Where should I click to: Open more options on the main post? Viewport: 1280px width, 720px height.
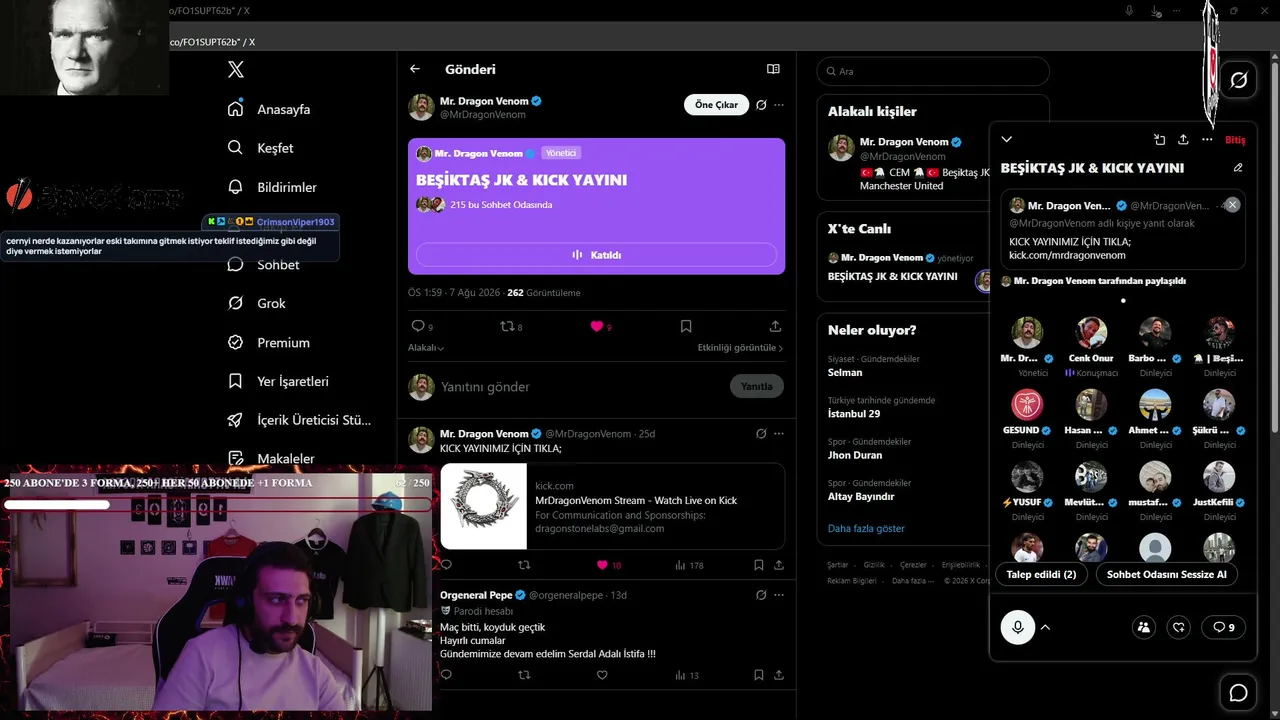779,105
